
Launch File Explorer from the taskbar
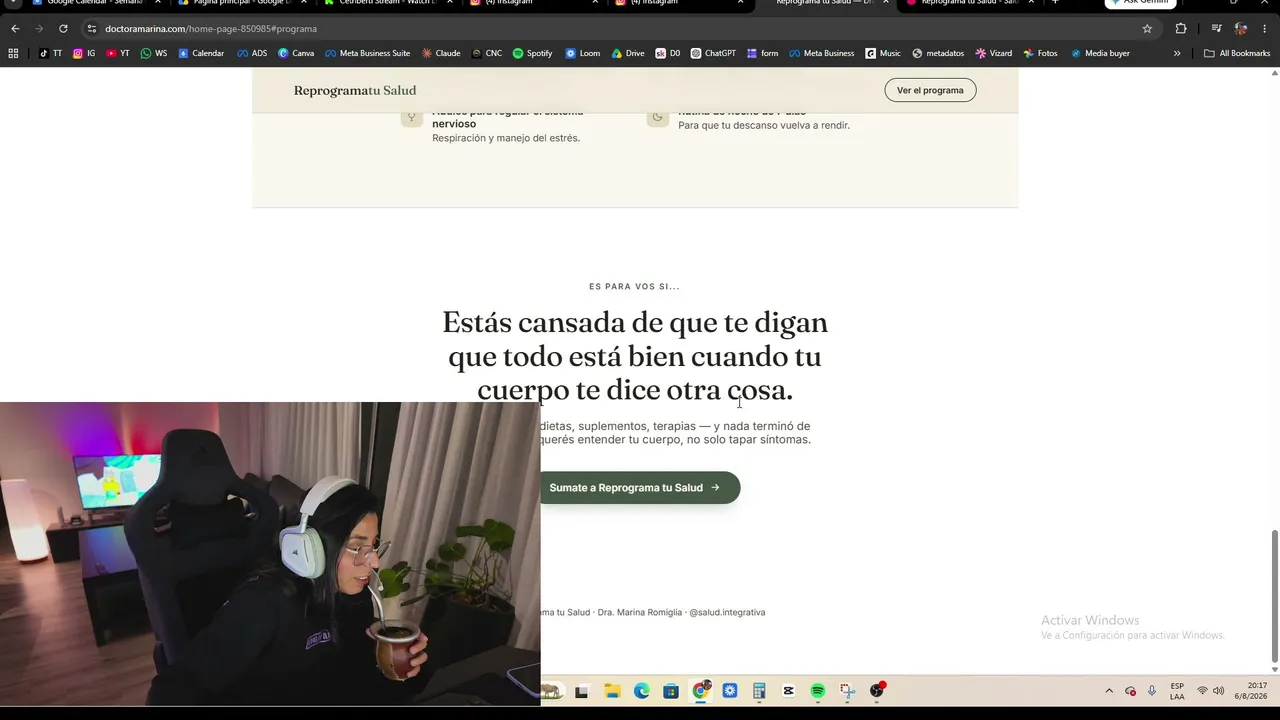612,691
